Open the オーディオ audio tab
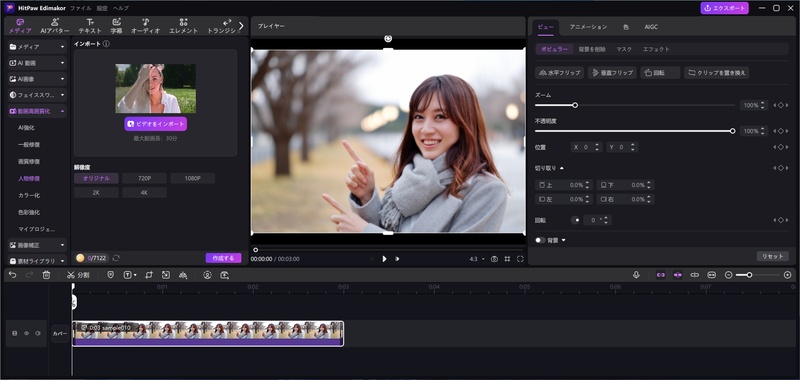Image resolution: width=800 pixels, height=380 pixels. [145, 26]
